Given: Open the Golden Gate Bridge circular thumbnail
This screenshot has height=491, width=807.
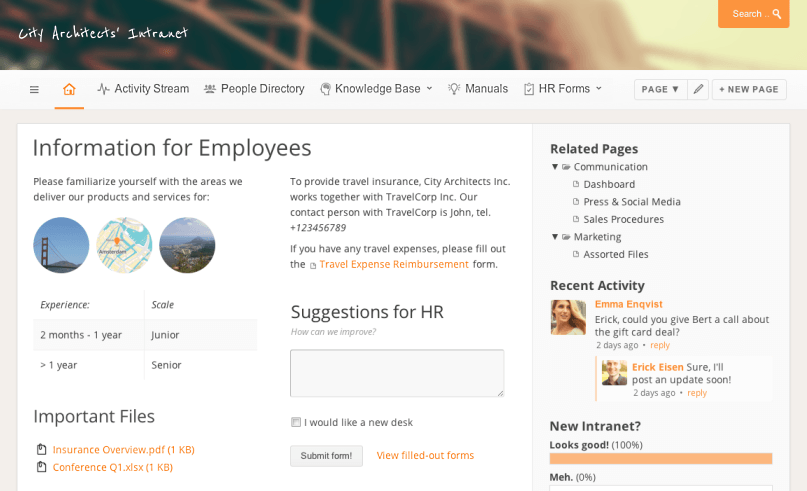Looking at the screenshot, I should pos(61,245).
